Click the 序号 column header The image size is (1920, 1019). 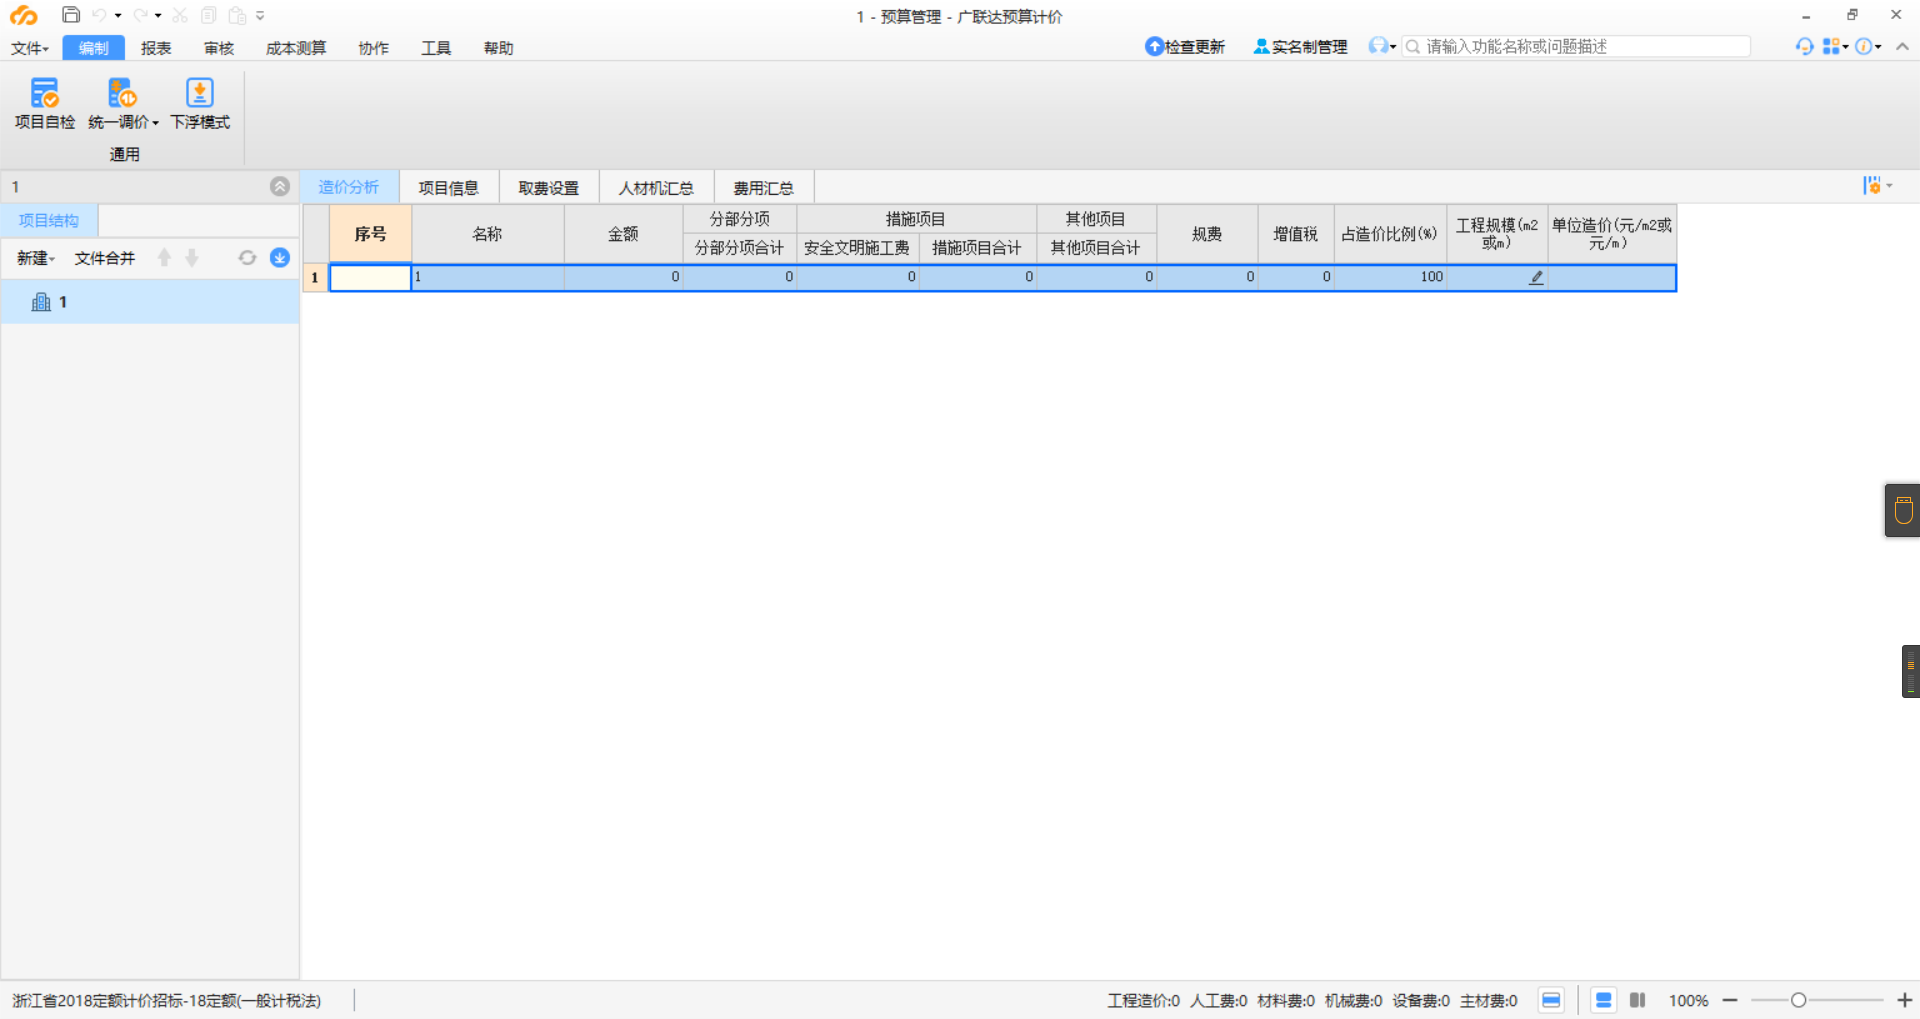coord(370,234)
